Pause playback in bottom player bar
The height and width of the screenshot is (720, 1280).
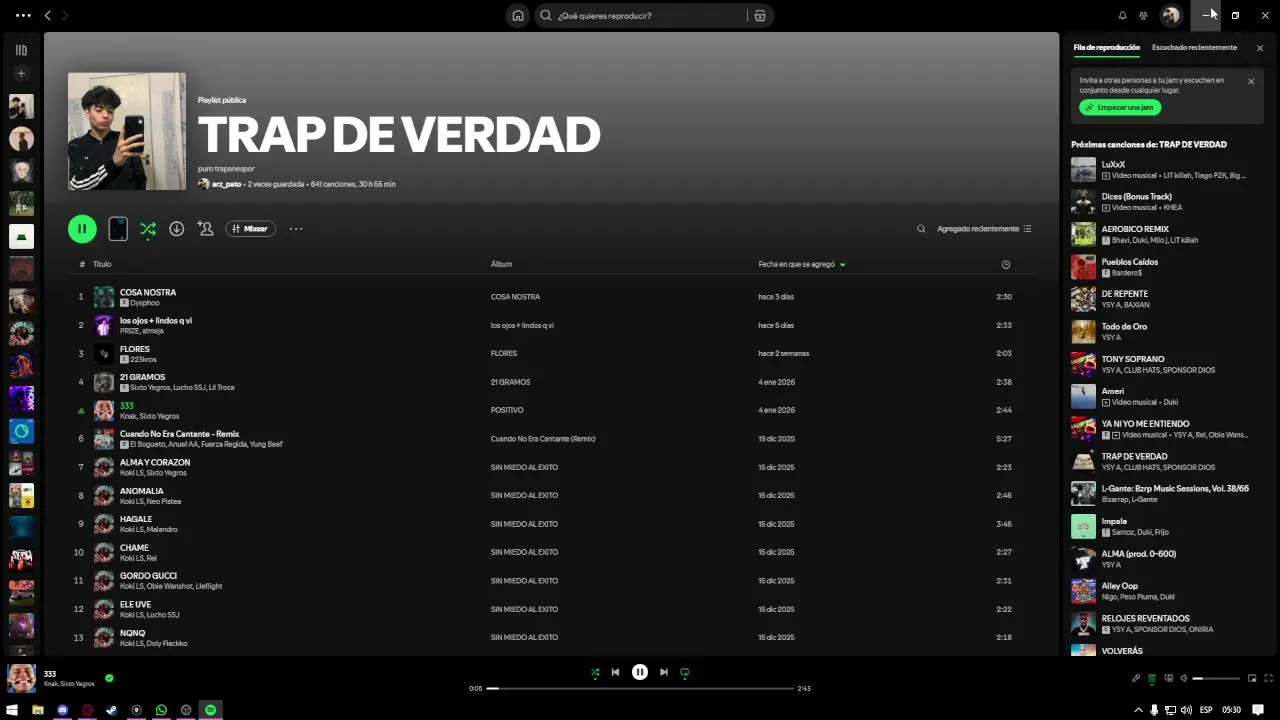640,673
